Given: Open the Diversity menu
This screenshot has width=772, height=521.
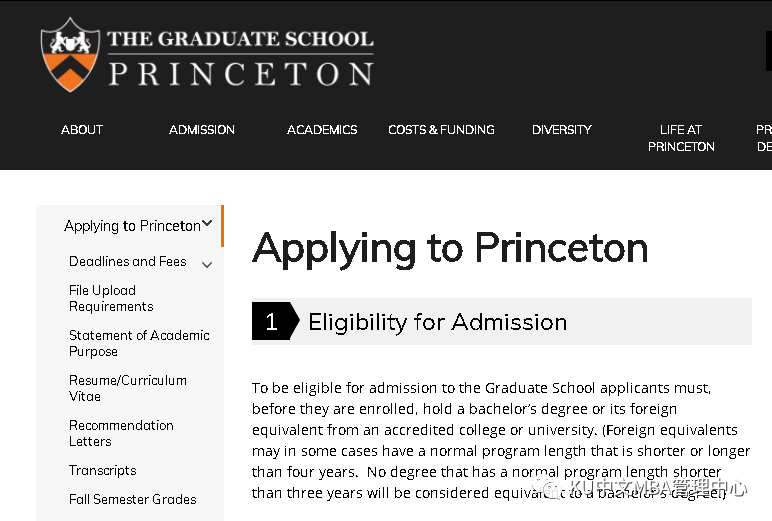Looking at the screenshot, I should coord(562,129).
